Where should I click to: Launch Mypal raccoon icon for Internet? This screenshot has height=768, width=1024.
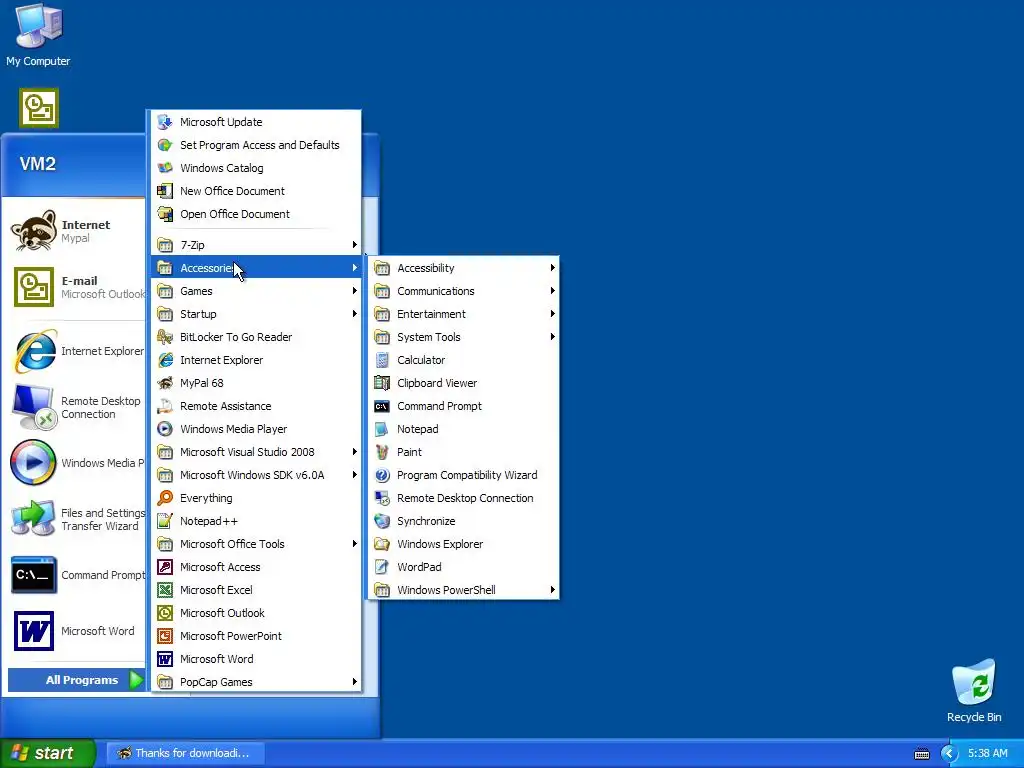tap(33, 231)
